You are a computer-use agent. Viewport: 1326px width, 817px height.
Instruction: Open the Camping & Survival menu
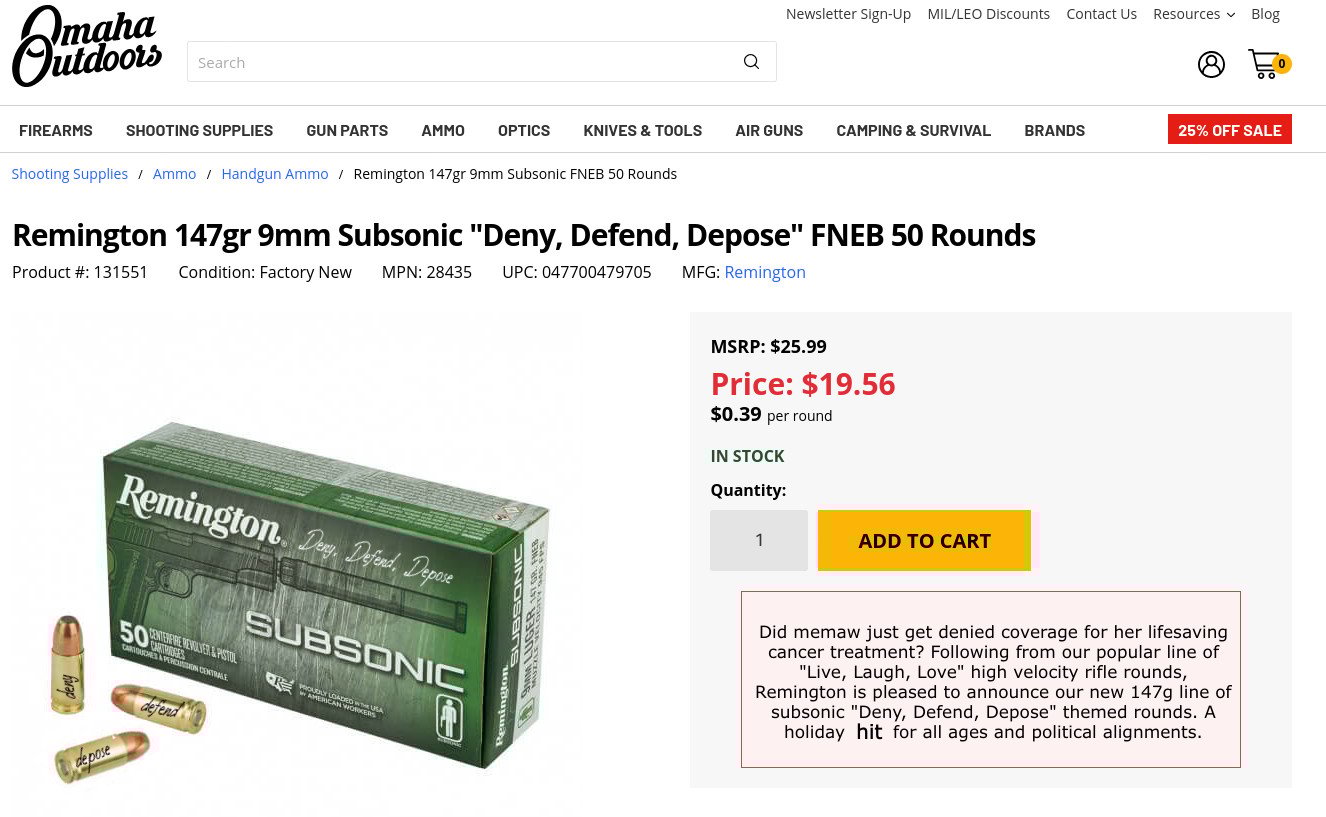[x=913, y=131]
